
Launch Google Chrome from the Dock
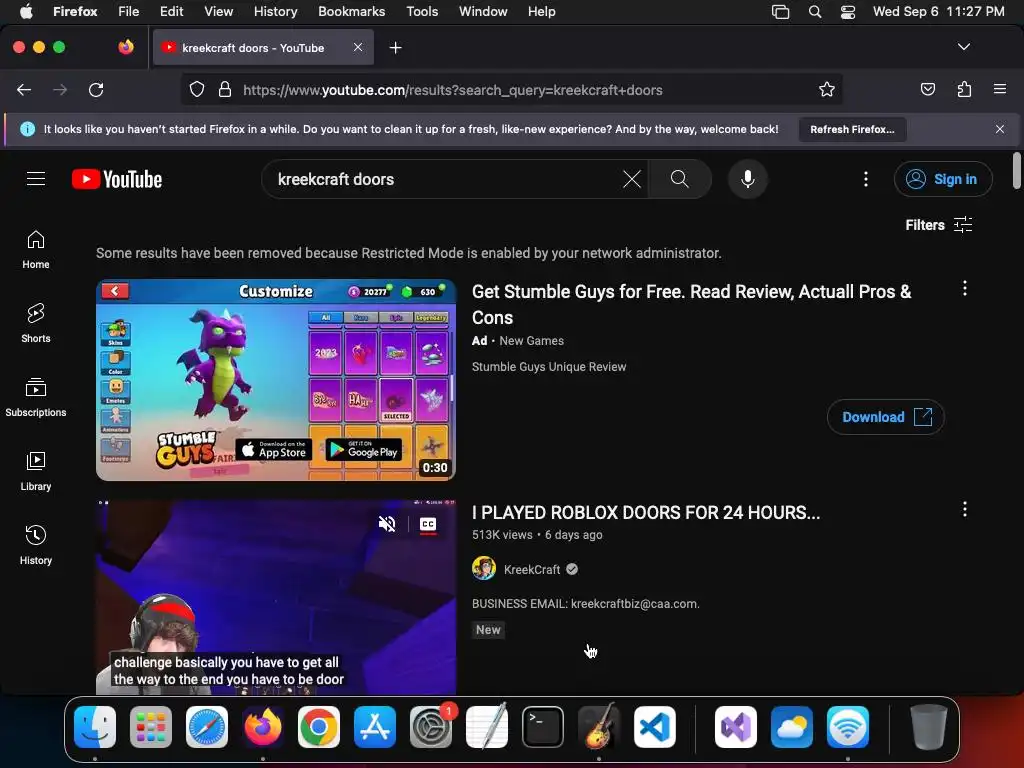319,727
